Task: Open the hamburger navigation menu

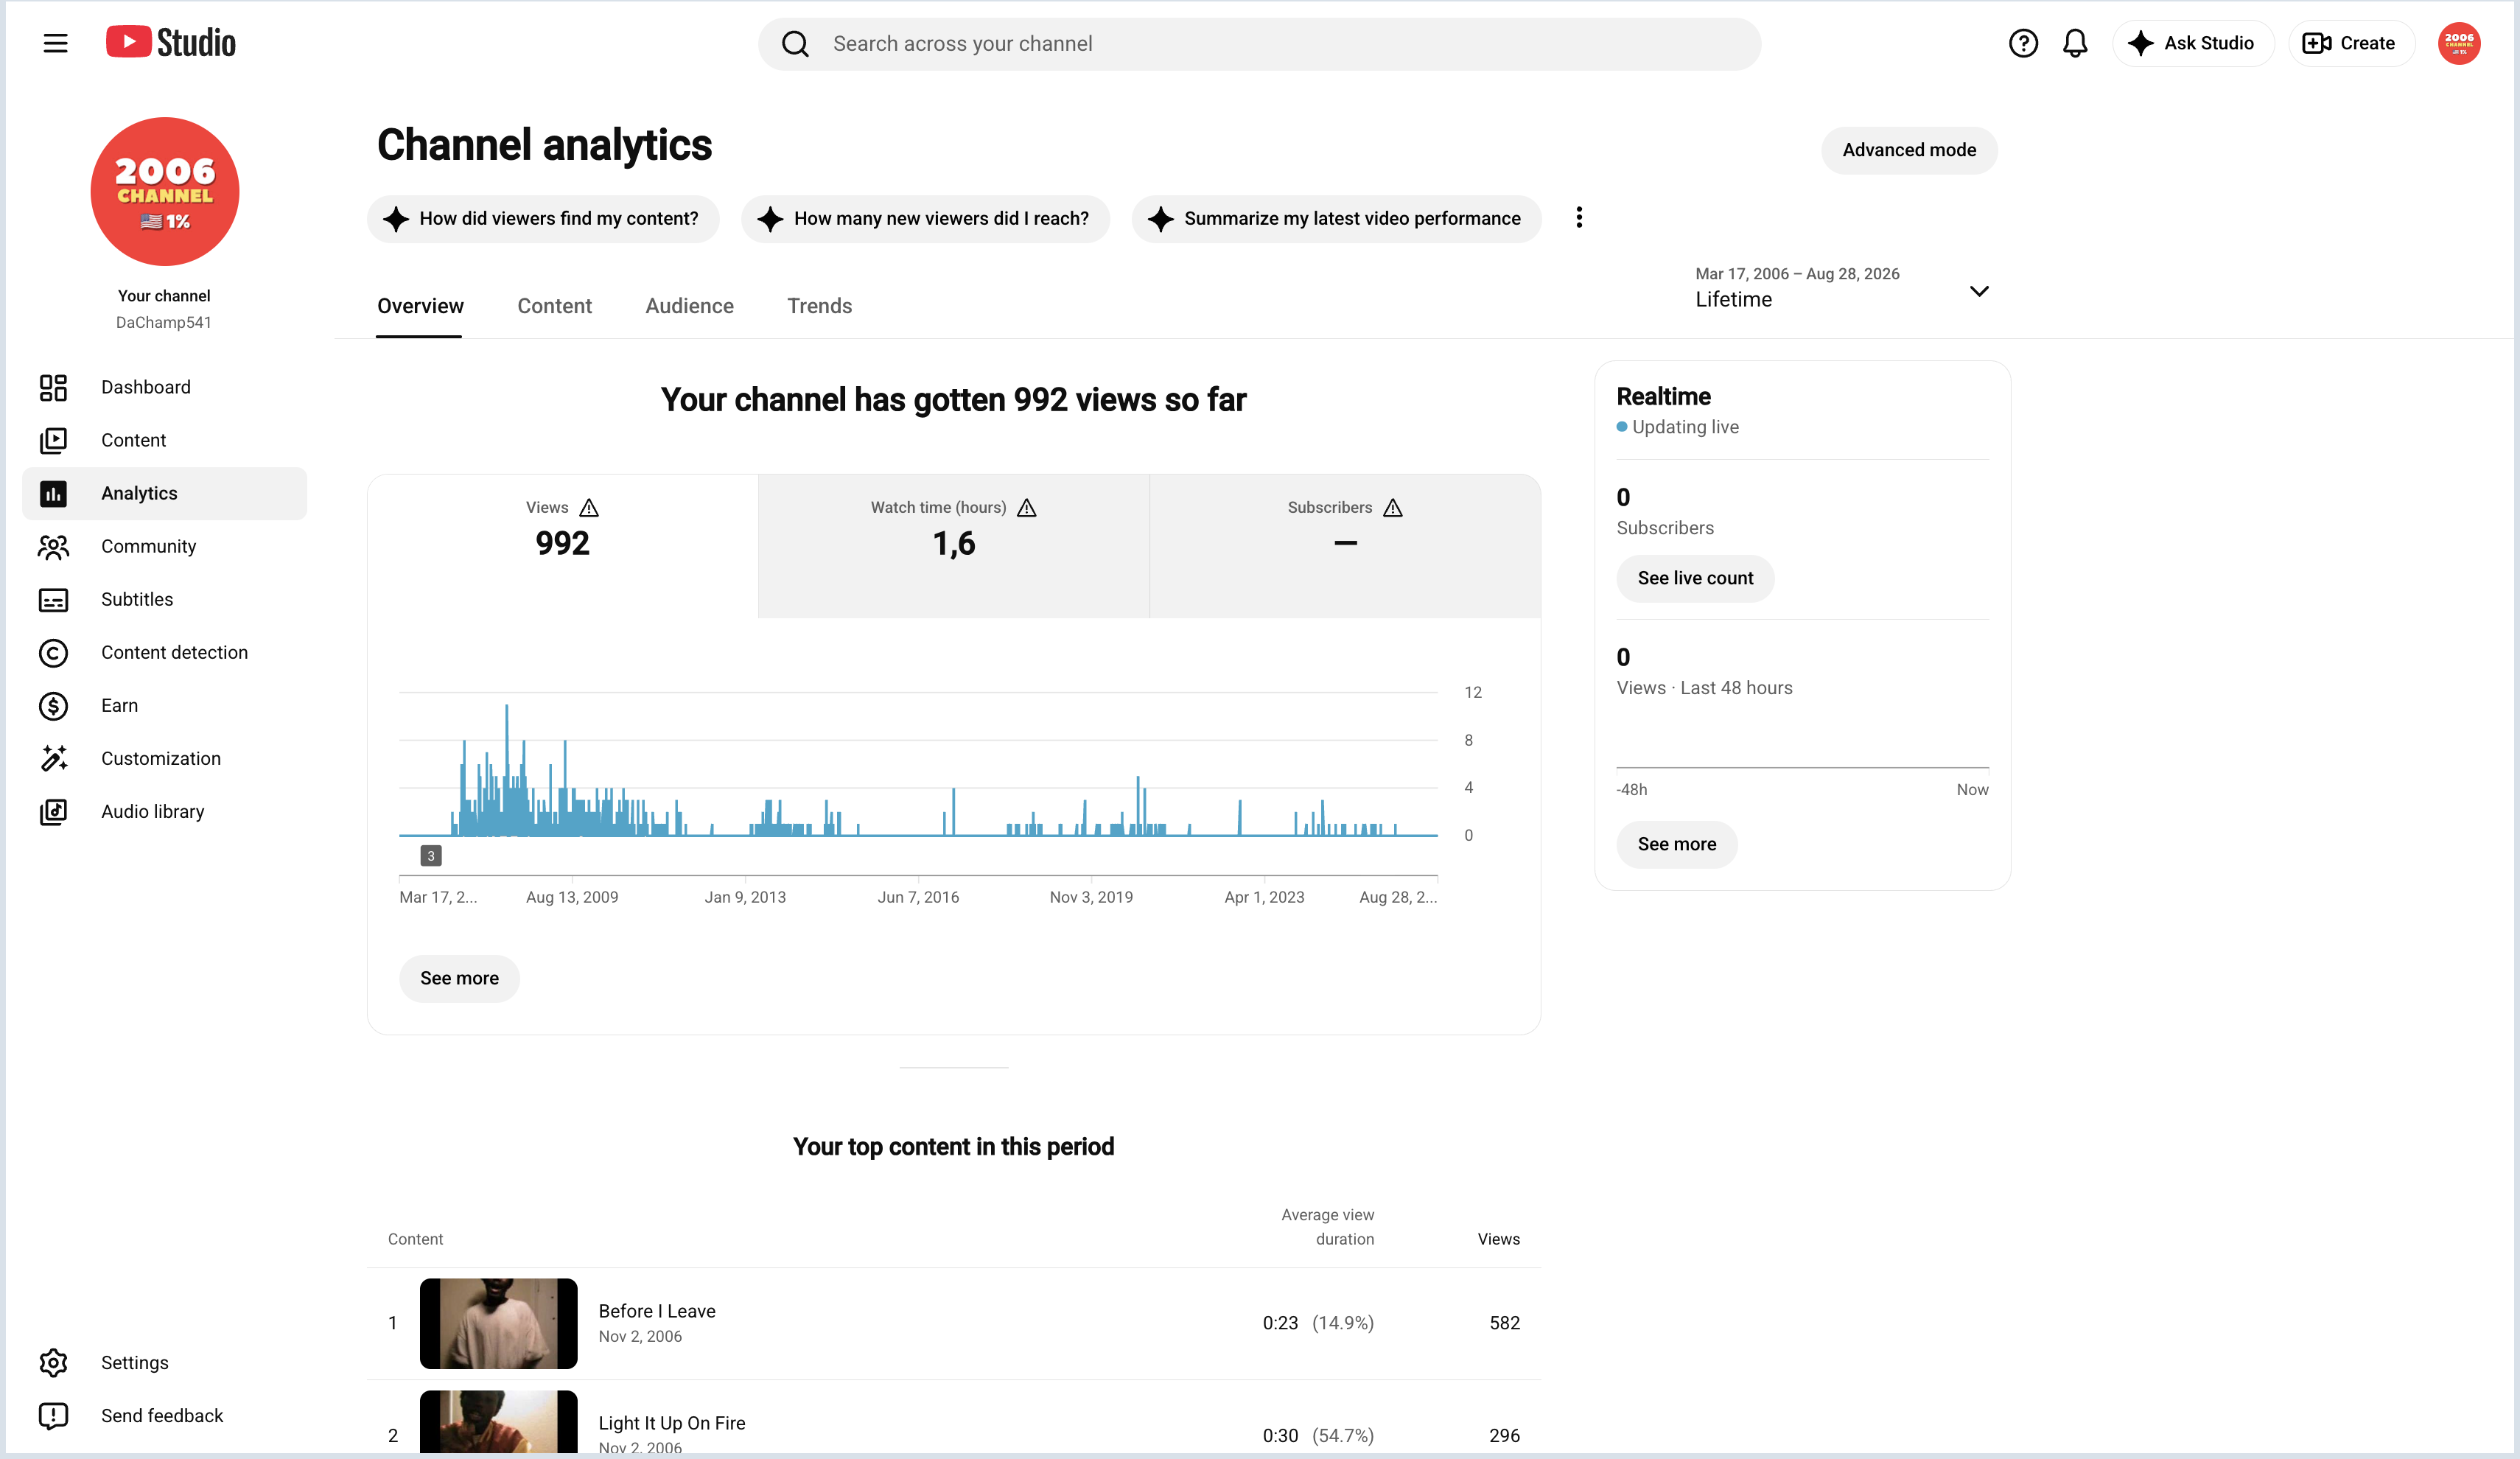Action: (x=55, y=43)
